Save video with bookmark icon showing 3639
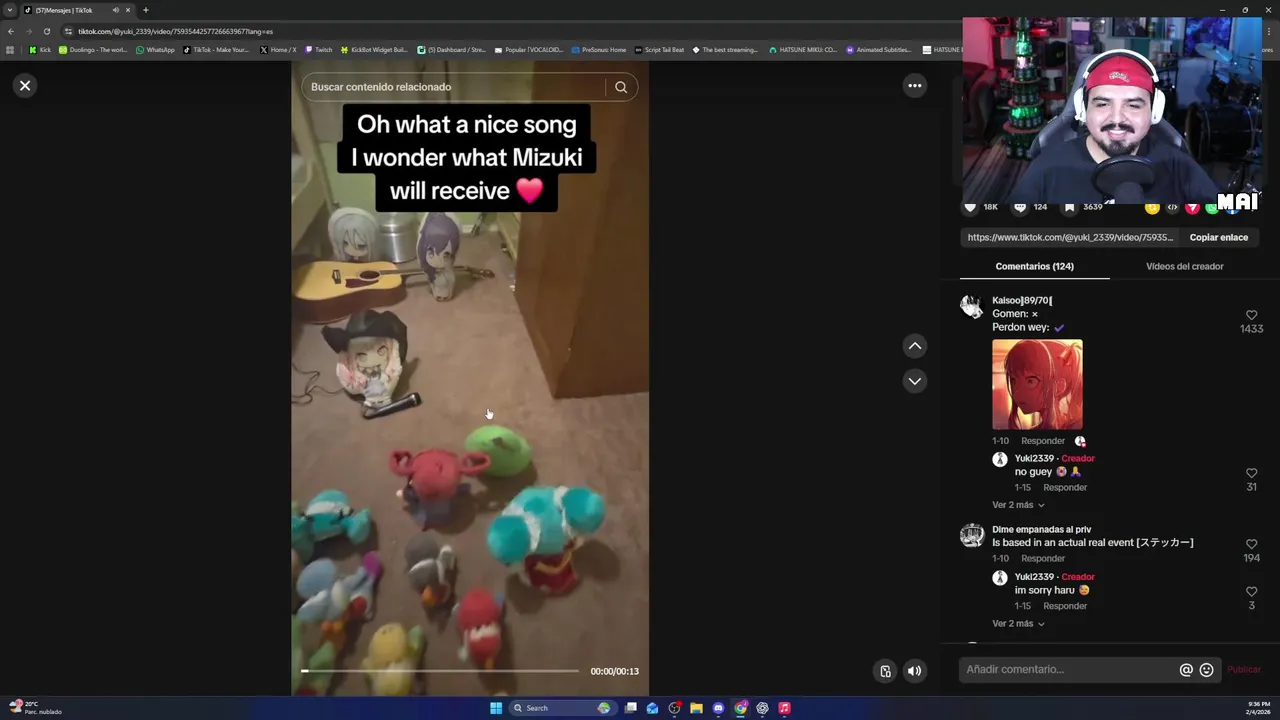 [x=1069, y=207]
